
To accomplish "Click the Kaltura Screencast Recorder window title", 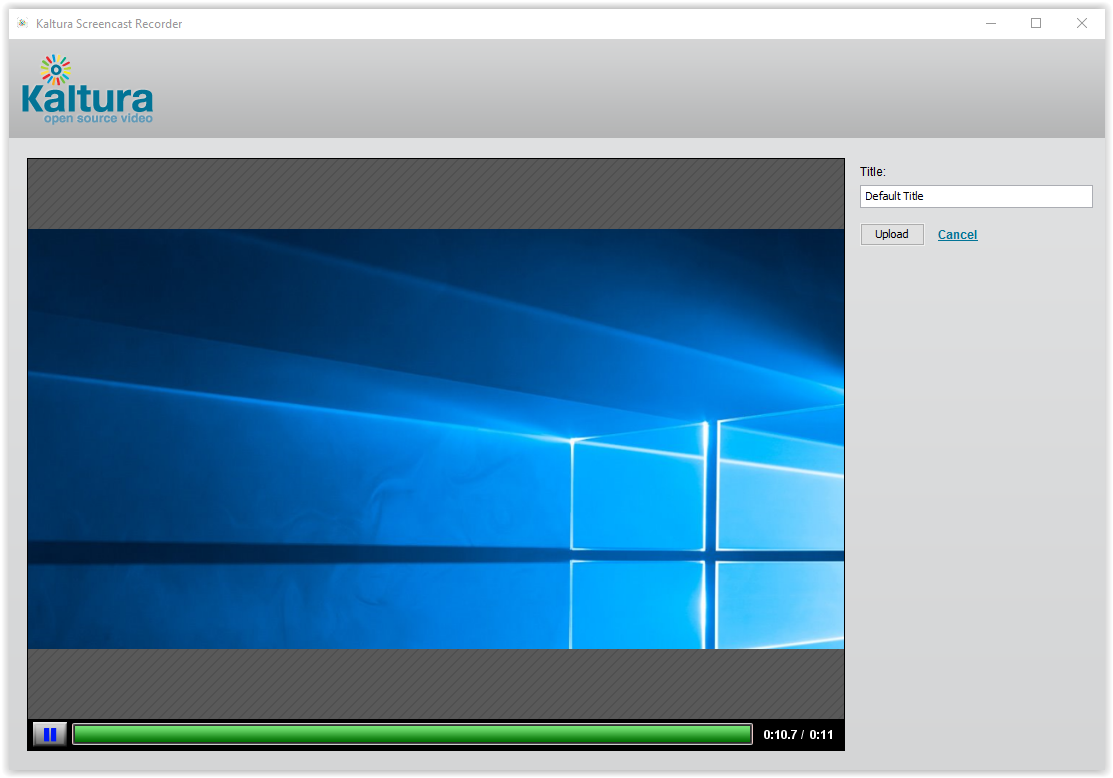I will point(109,24).
